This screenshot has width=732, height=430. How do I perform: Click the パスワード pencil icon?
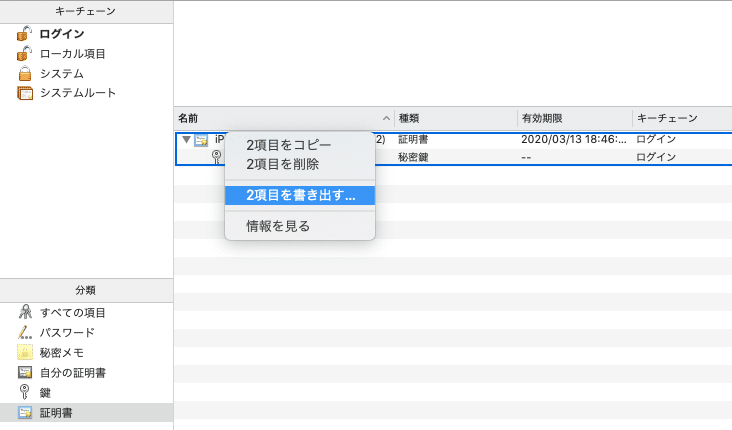click(x=25, y=332)
